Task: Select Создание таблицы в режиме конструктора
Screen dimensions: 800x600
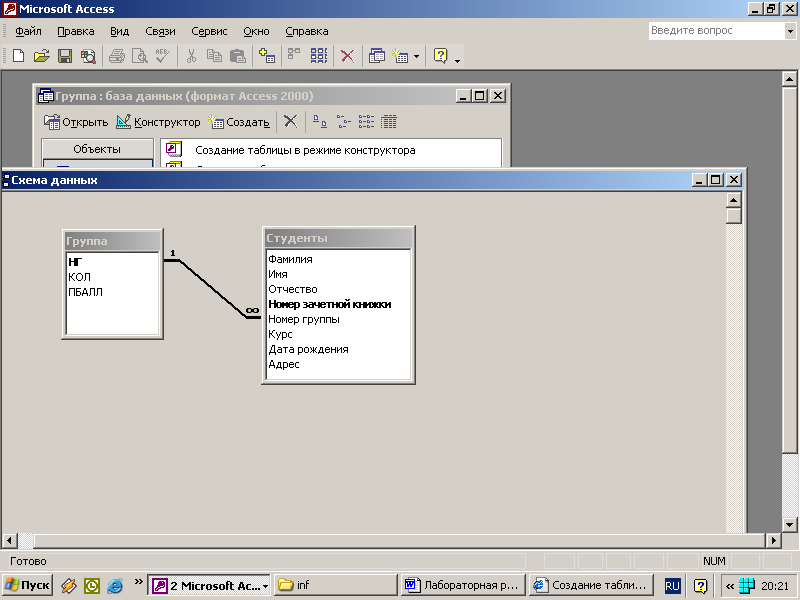Action: pos(305,151)
